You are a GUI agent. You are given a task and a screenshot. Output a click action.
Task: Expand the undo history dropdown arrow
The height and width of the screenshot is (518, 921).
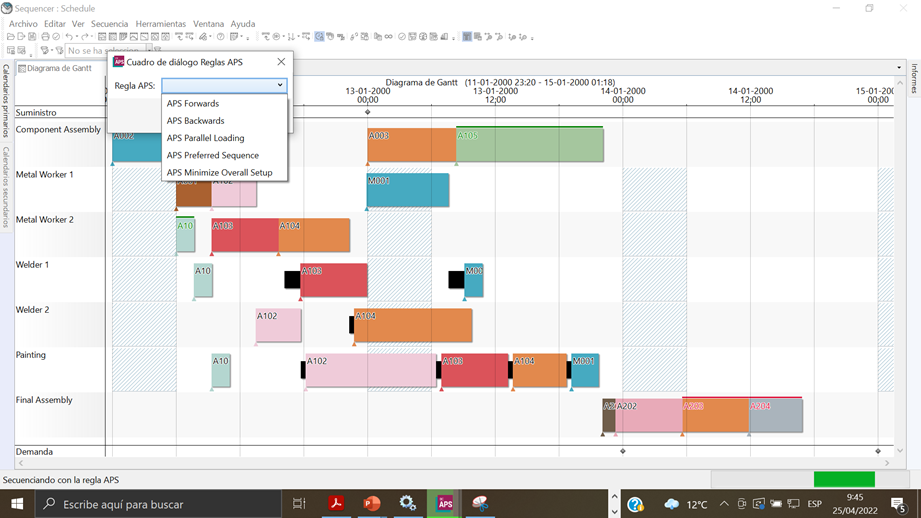76,36
